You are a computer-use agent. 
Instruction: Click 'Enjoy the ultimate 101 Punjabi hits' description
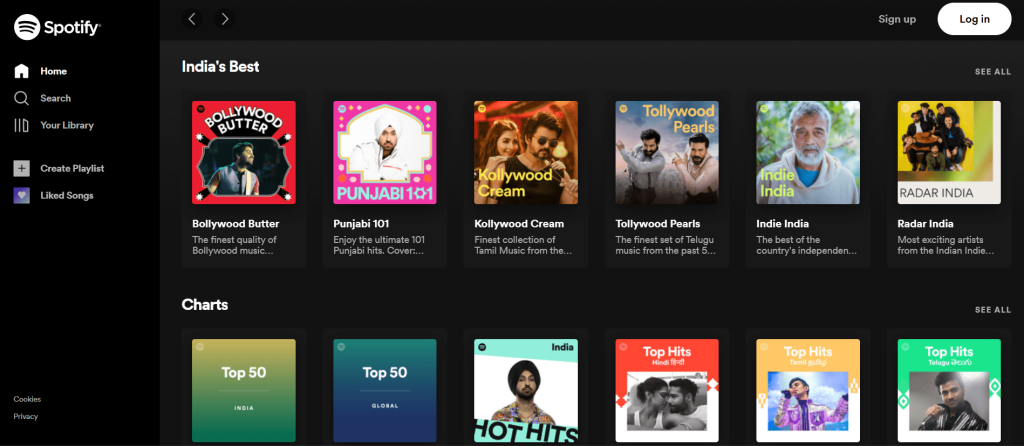pyautogui.click(x=378, y=245)
